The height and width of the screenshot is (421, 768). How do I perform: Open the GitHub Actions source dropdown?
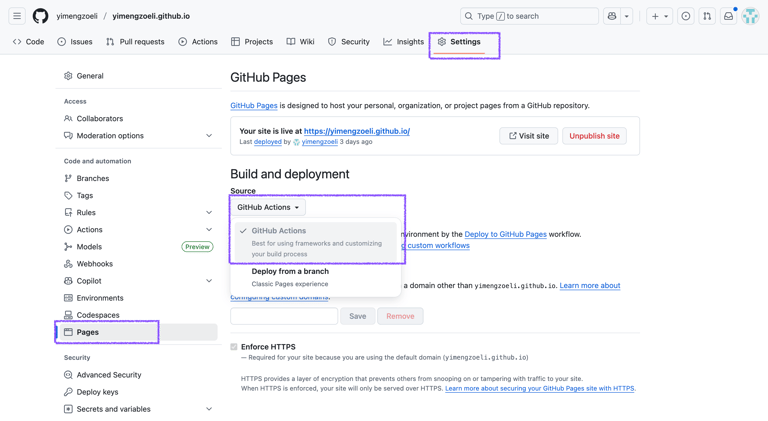click(x=268, y=207)
